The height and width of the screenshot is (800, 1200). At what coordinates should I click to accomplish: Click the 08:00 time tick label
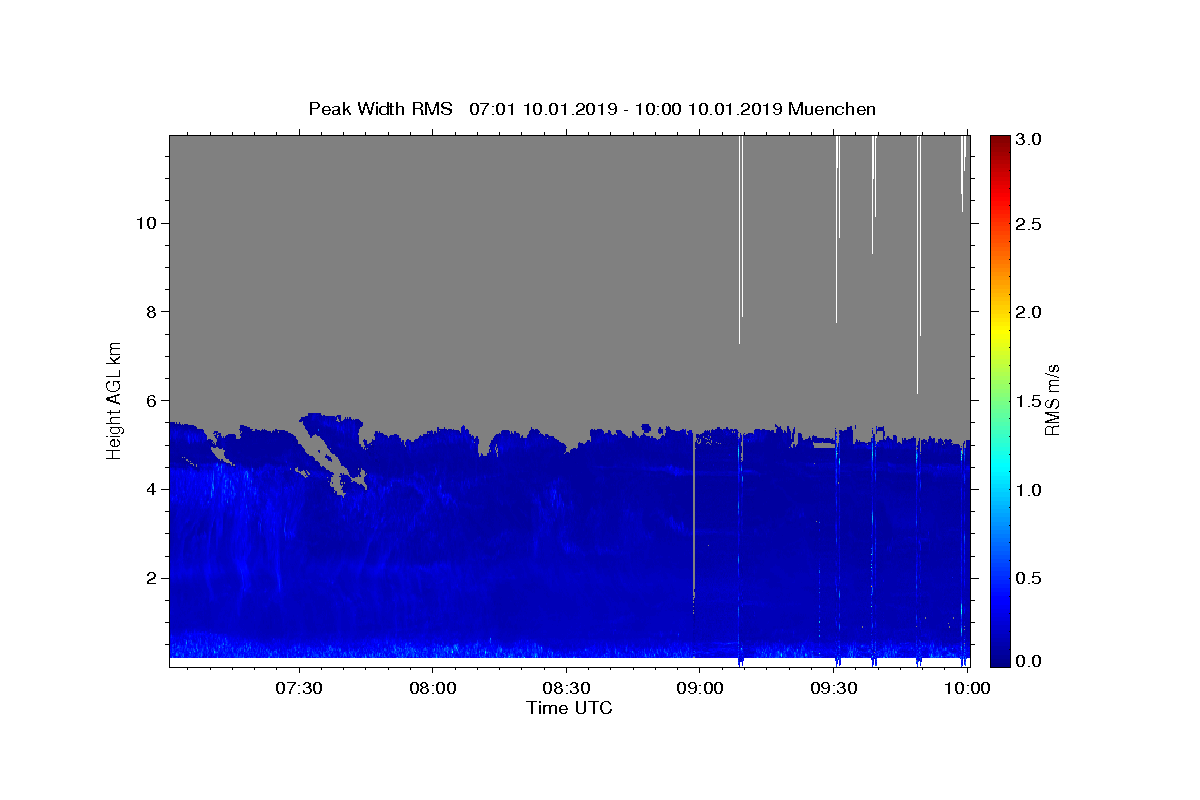click(433, 689)
